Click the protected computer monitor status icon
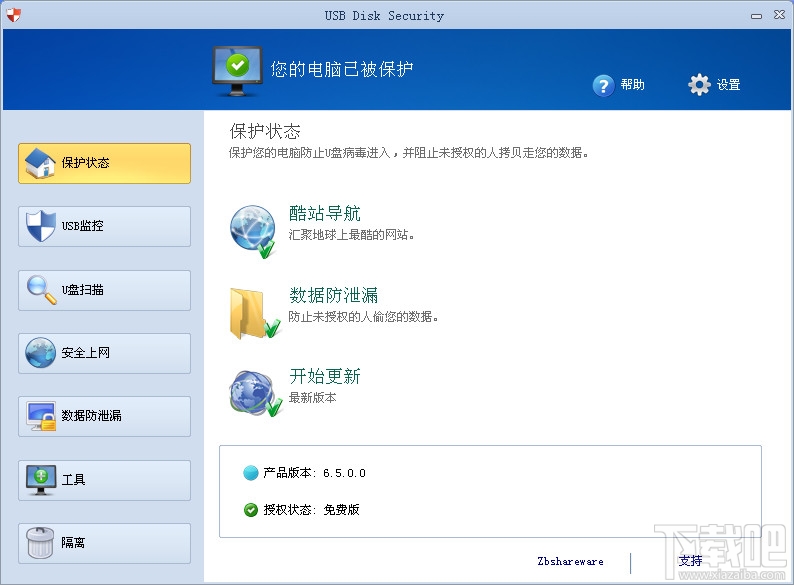The width and height of the screenshot is (794, 585). (237, 71)
